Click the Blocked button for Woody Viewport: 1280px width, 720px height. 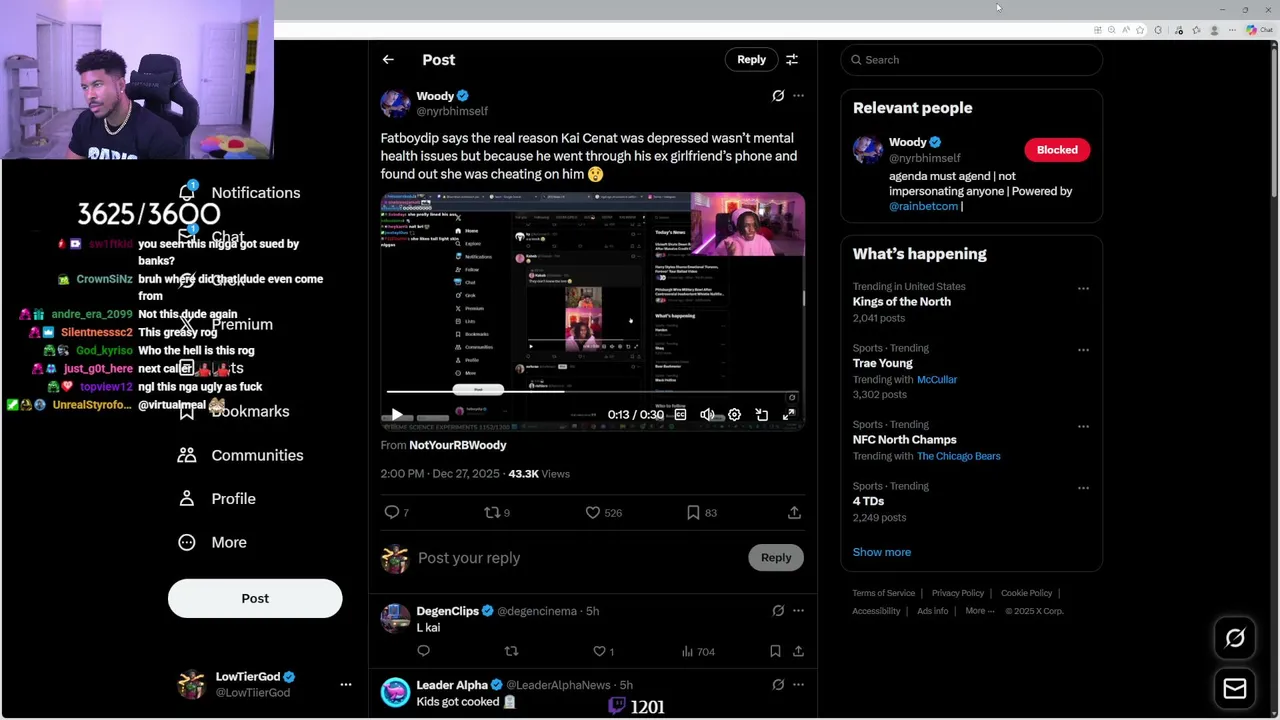(x=1057, y=150)
